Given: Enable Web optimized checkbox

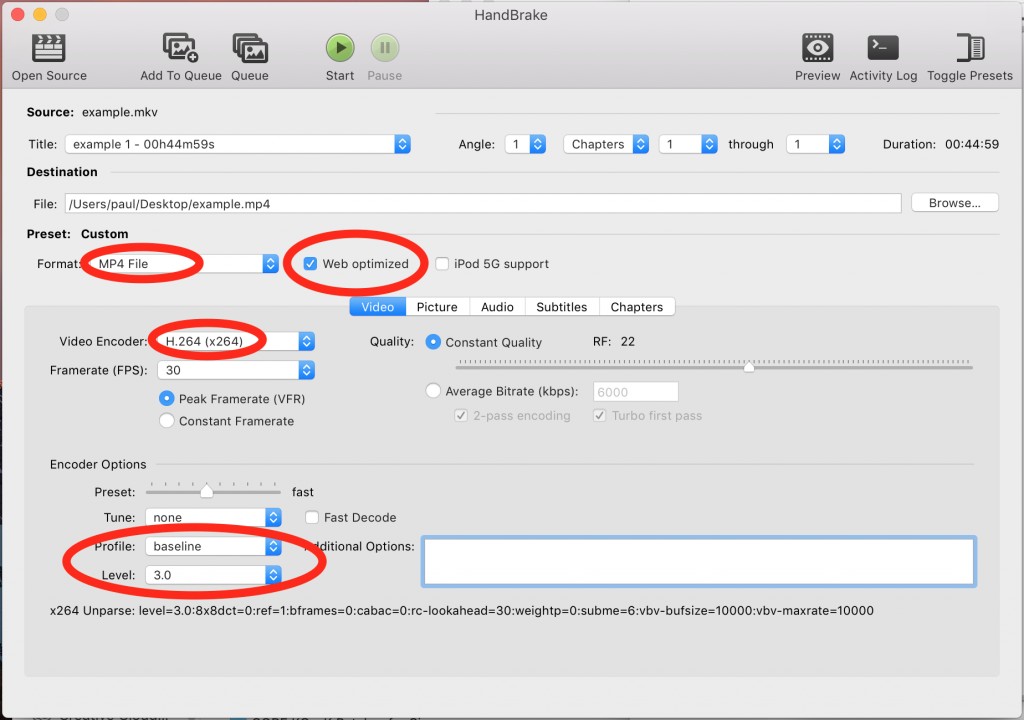Looking at the screenshot, I should pyautogui.click(x=311, y=264).
